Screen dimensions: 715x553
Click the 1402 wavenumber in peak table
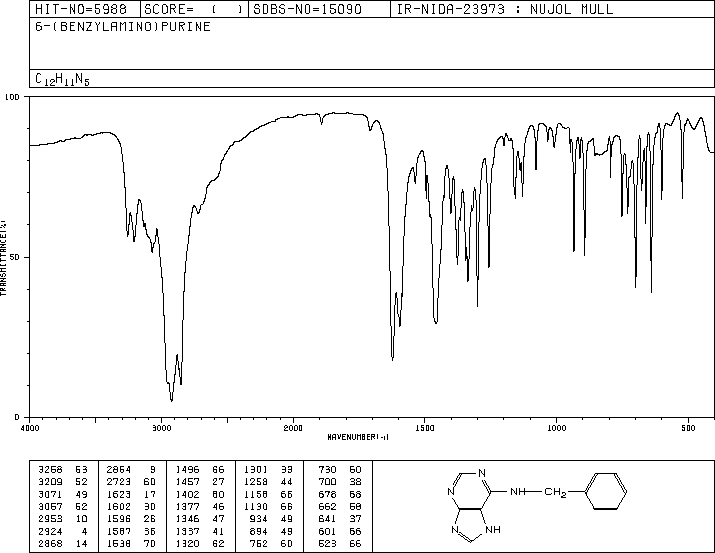(187, 494)
